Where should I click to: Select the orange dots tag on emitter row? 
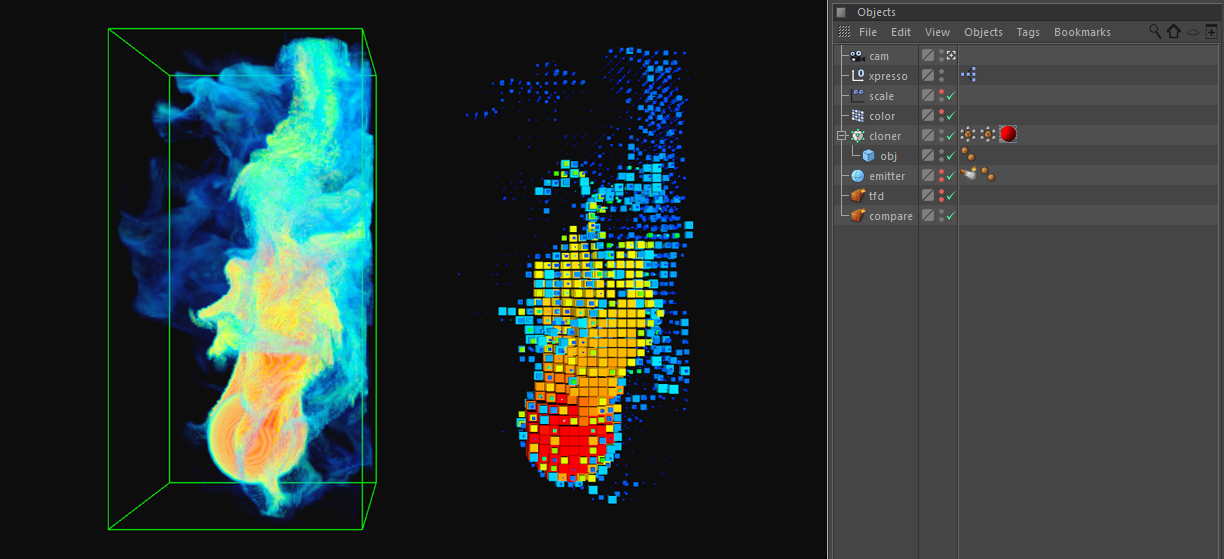987,175
